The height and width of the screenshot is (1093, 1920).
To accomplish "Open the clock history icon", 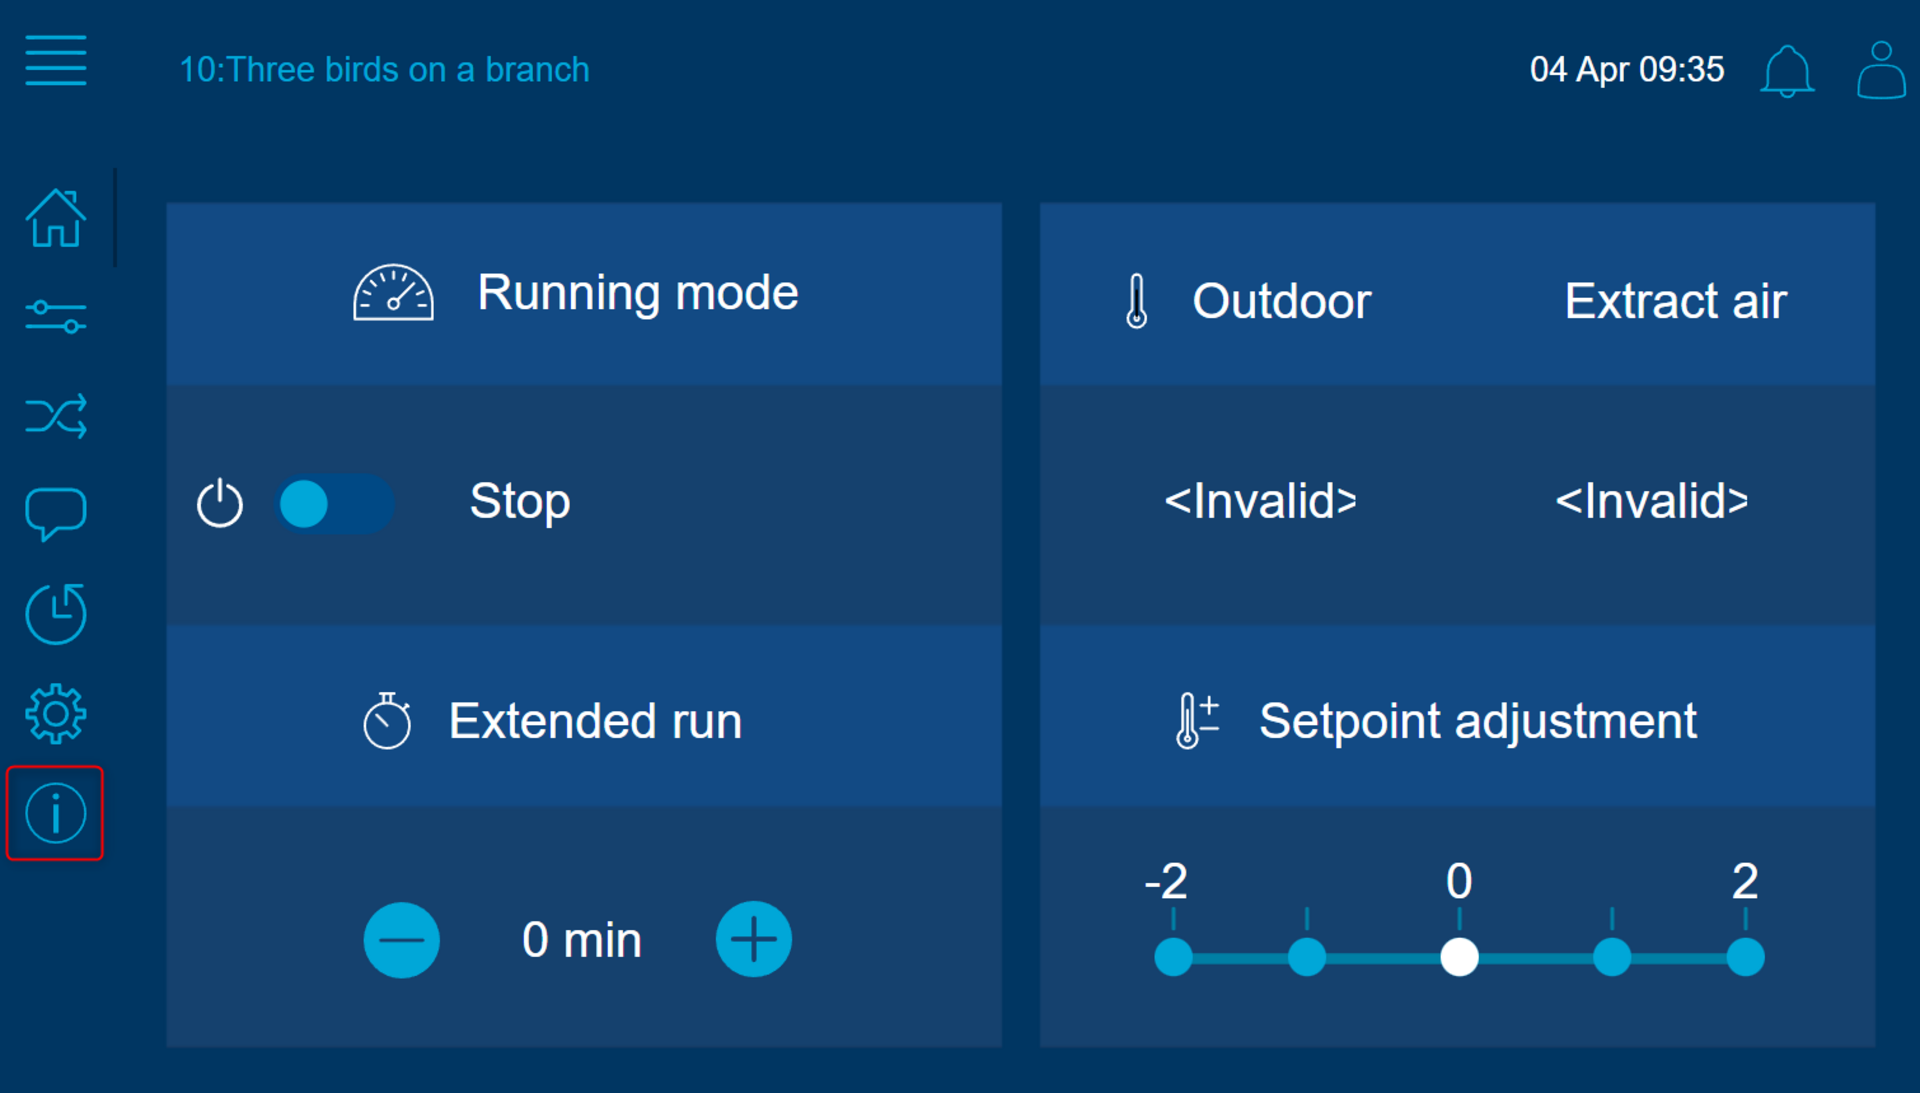I will tap(56, 614).
